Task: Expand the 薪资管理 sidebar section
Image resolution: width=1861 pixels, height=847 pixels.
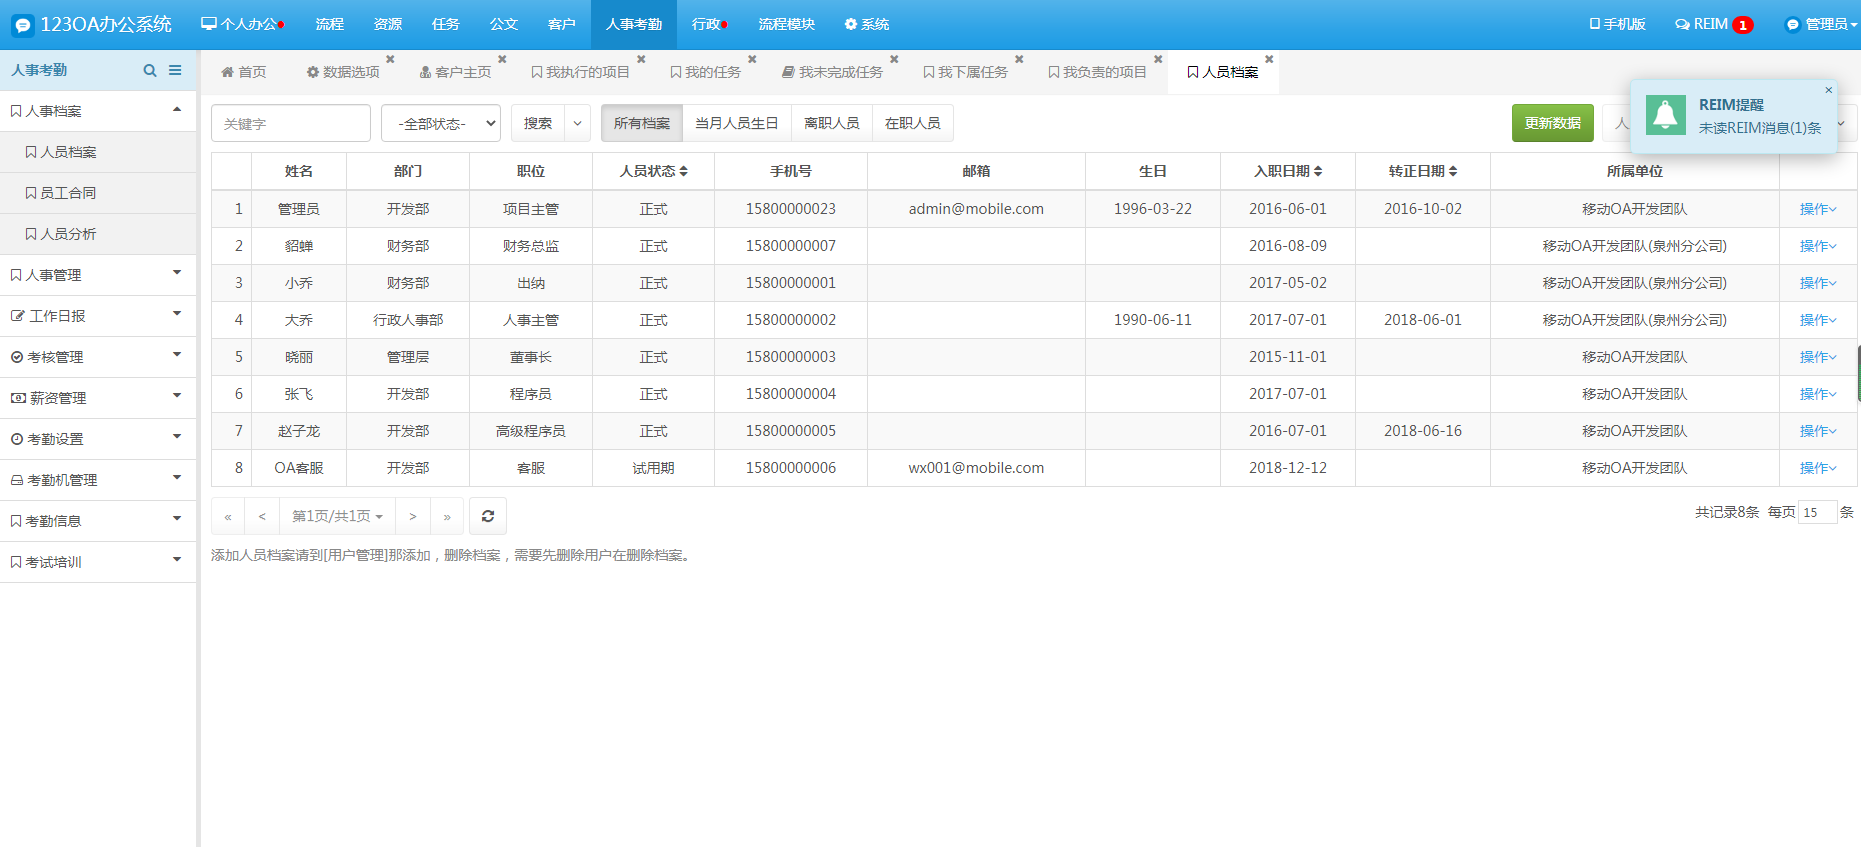Action: [x=98, y=398]
